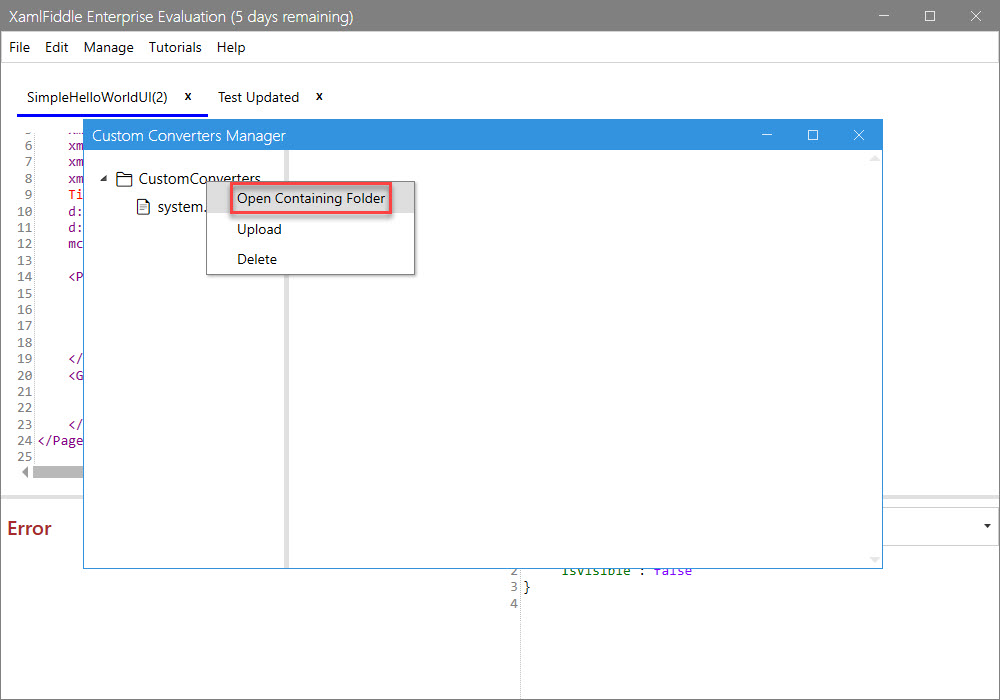Switch to the Test Updated tab
1000x700 pixels.
(258, 97)
